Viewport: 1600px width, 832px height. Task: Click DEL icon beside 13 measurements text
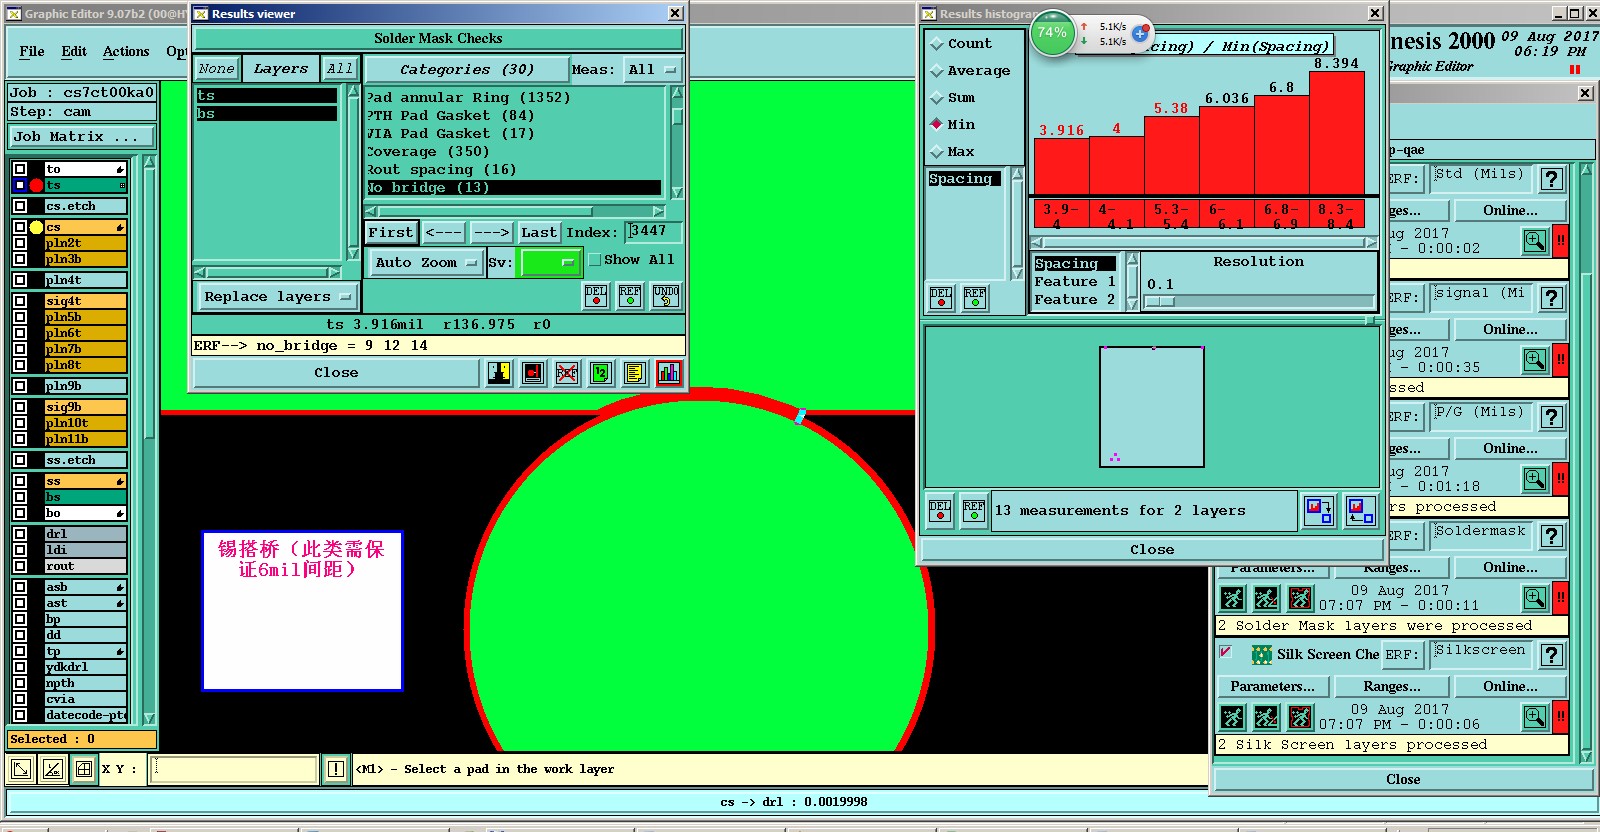[x=940, y=510]
